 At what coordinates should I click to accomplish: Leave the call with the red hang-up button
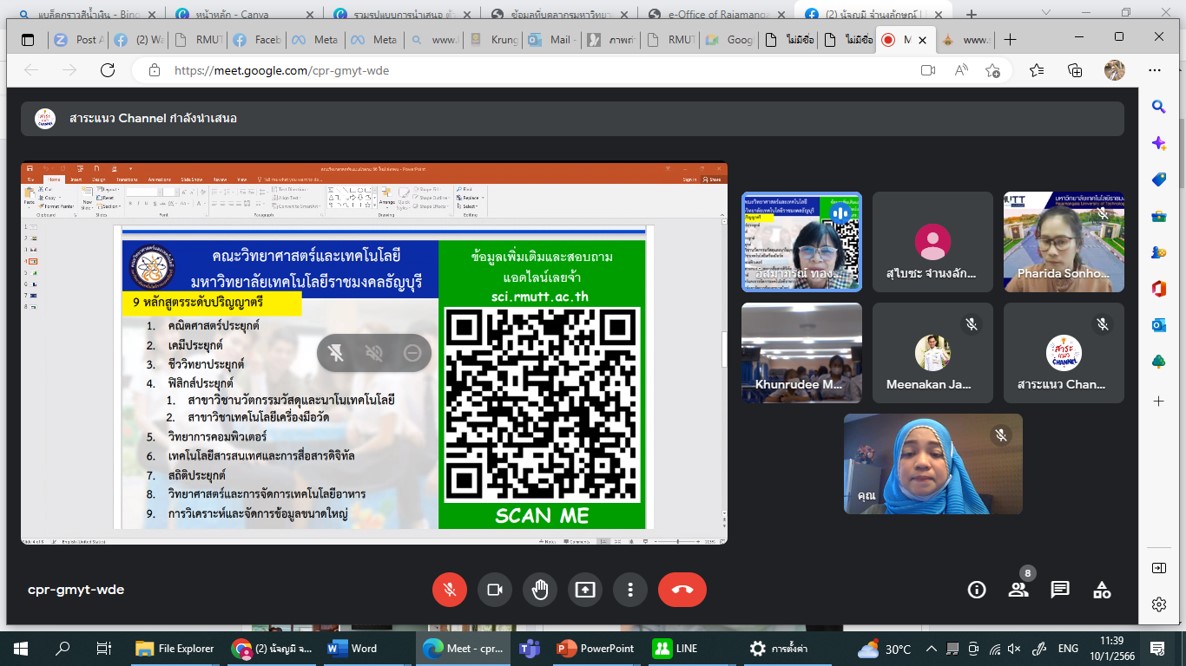click(682, 590)
